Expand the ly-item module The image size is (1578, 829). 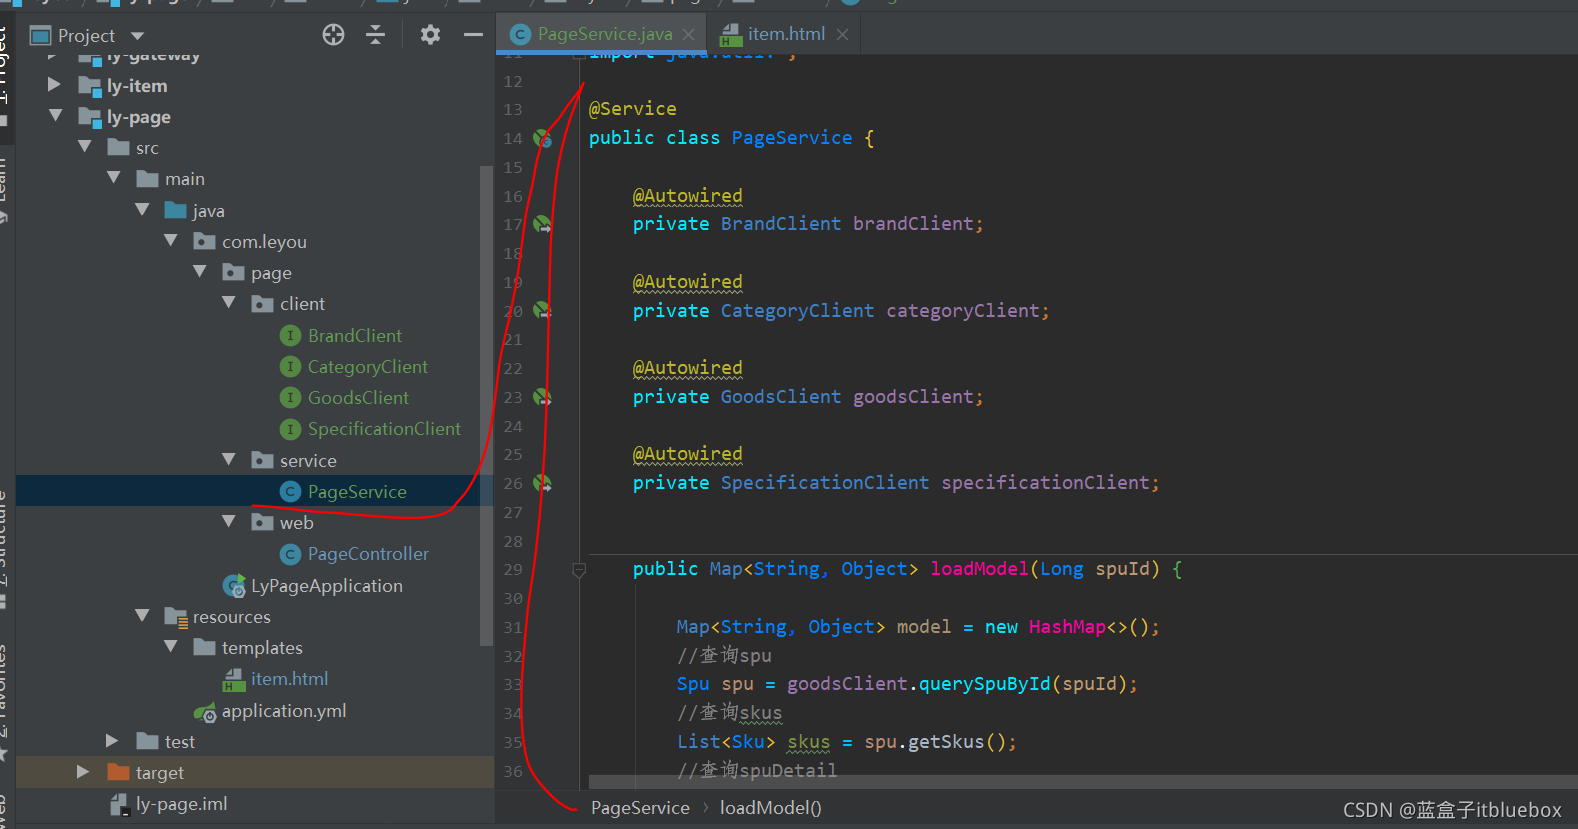pyautogui.click(x=54, y=85)
